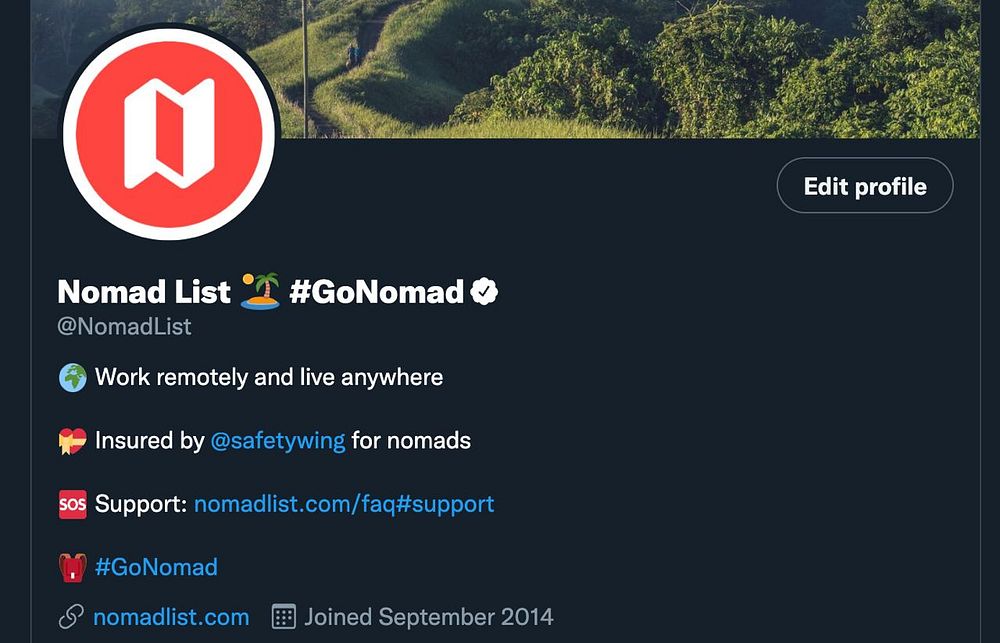
Task: Click the verified checkmark badge
Action: click(485, 292)
